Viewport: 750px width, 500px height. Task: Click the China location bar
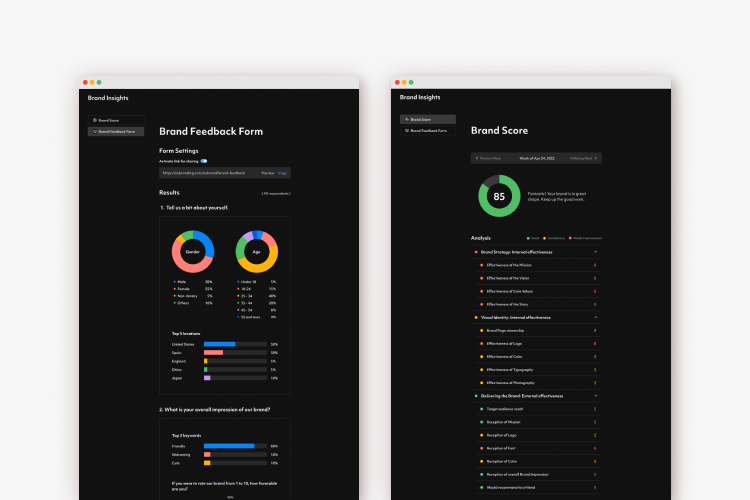pos(235,370)
